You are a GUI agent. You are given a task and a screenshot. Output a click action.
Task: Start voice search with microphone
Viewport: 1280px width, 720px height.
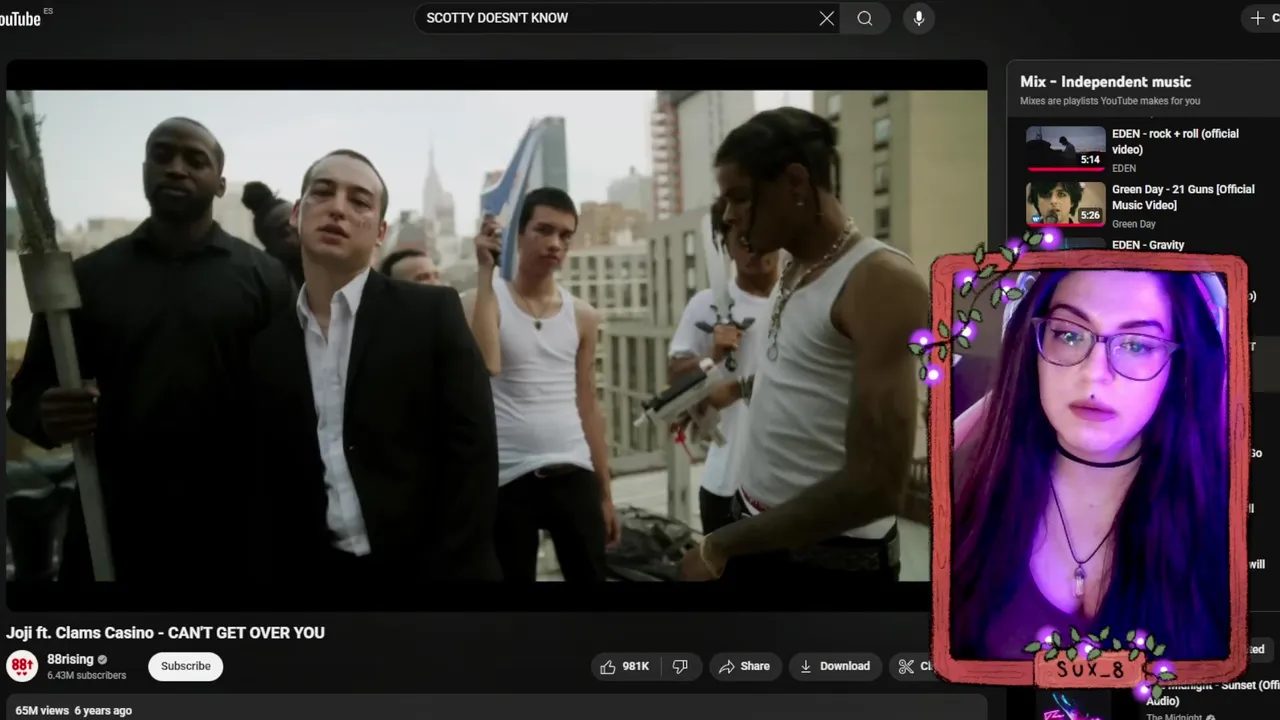[x=919, y=18]
